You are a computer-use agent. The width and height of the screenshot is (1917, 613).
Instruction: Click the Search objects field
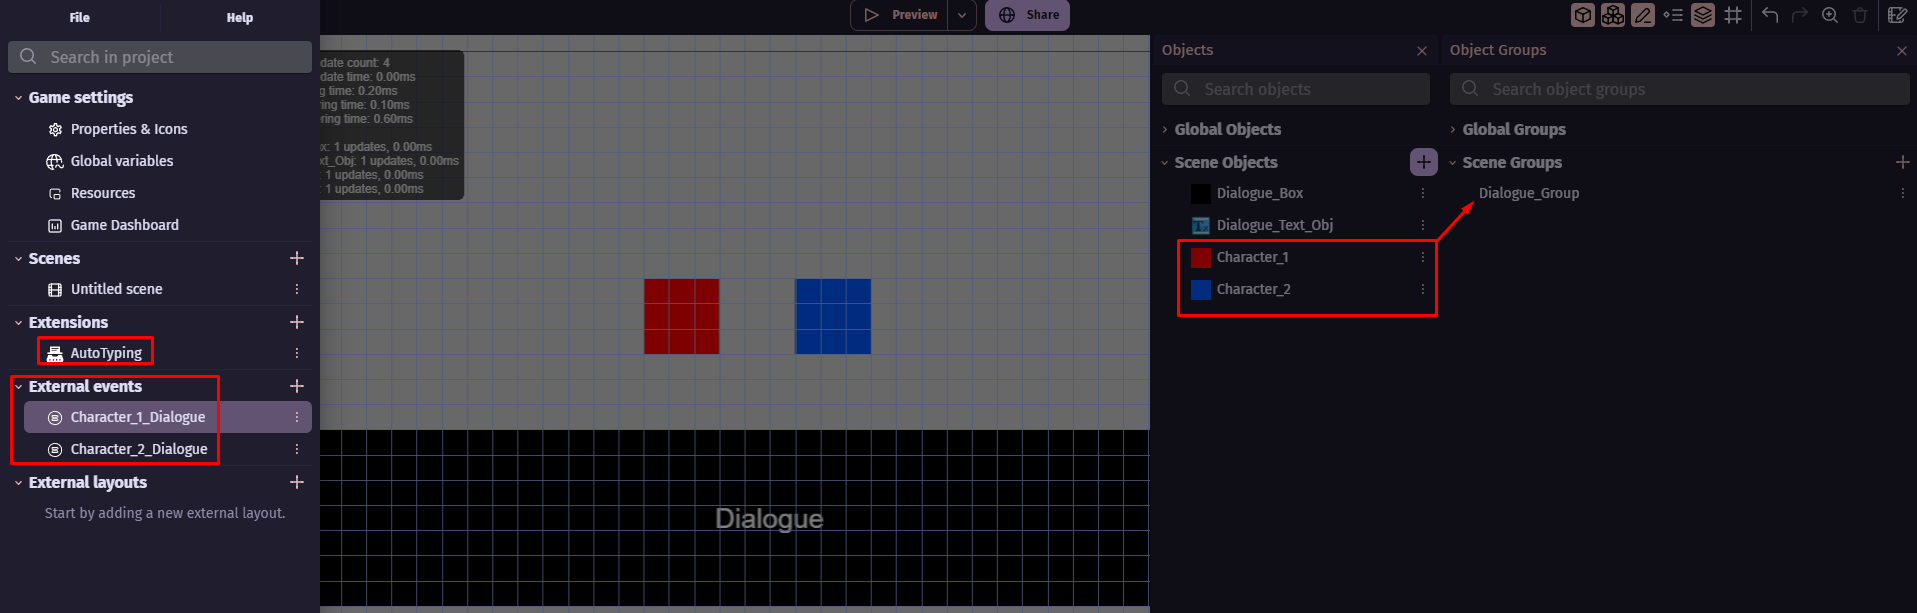click(1296, 89)
